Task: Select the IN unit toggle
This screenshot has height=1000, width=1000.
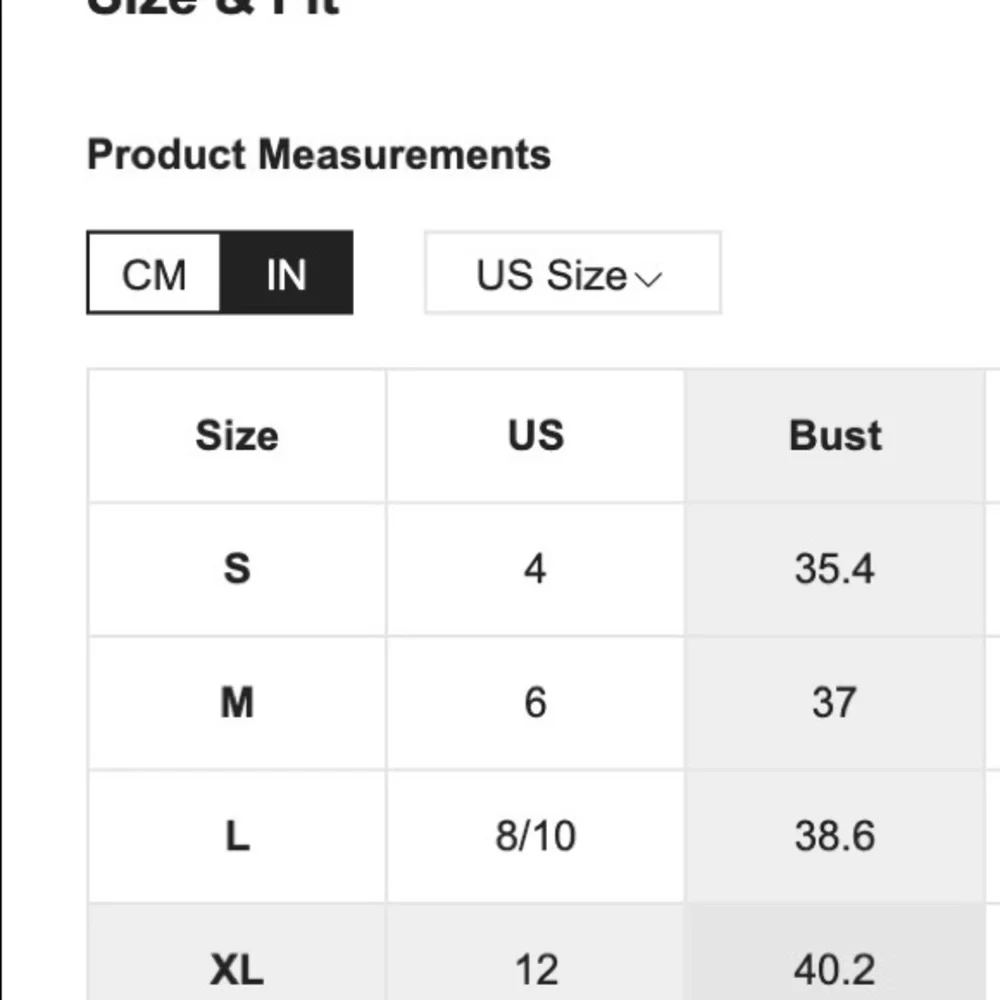Action: pos(286,274)
